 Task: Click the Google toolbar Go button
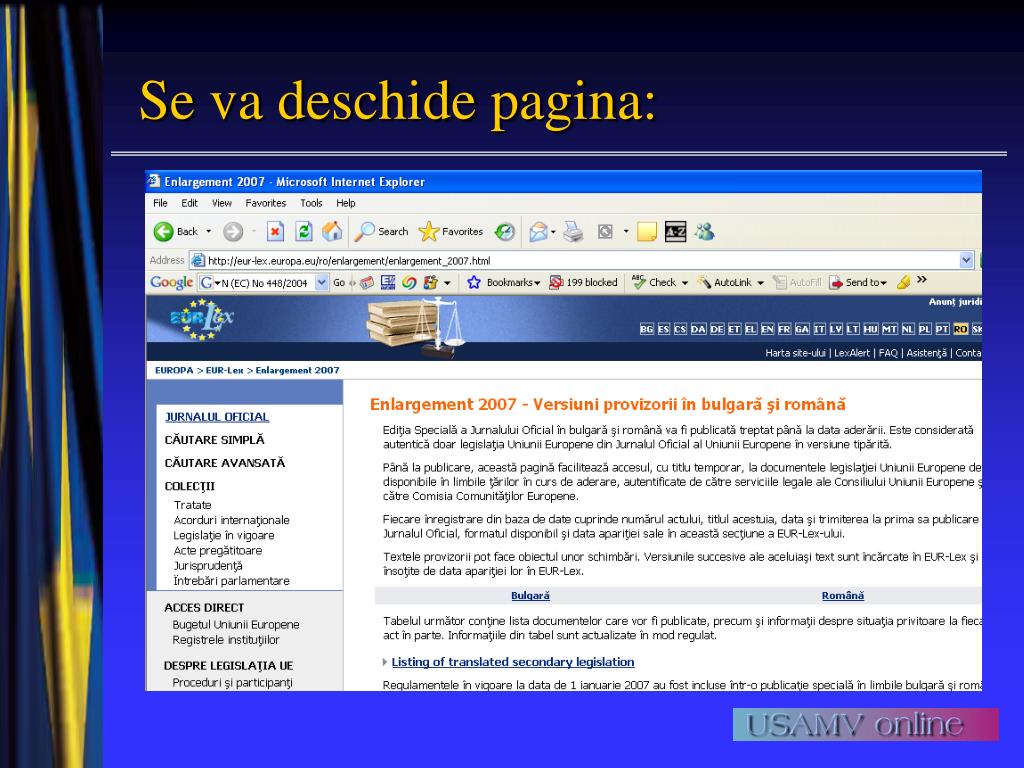(339, 283)
